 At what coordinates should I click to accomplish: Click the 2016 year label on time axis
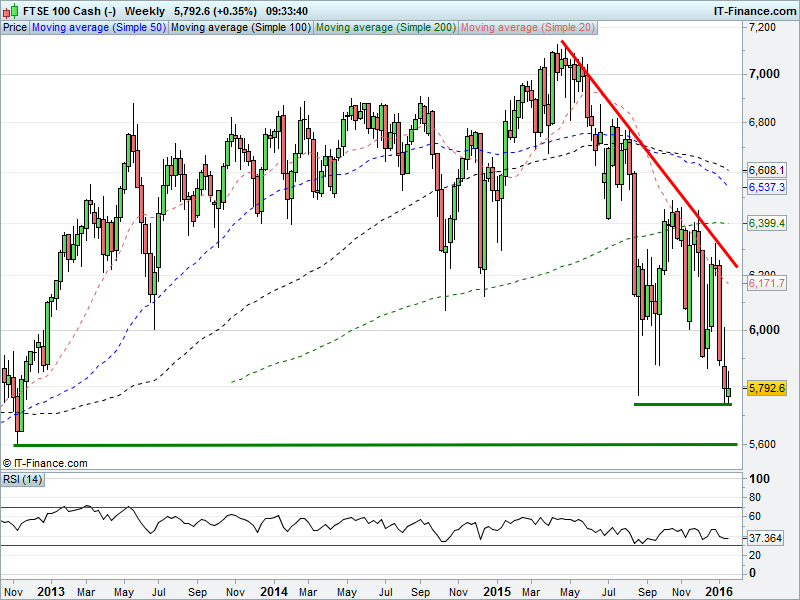[720, 592]
